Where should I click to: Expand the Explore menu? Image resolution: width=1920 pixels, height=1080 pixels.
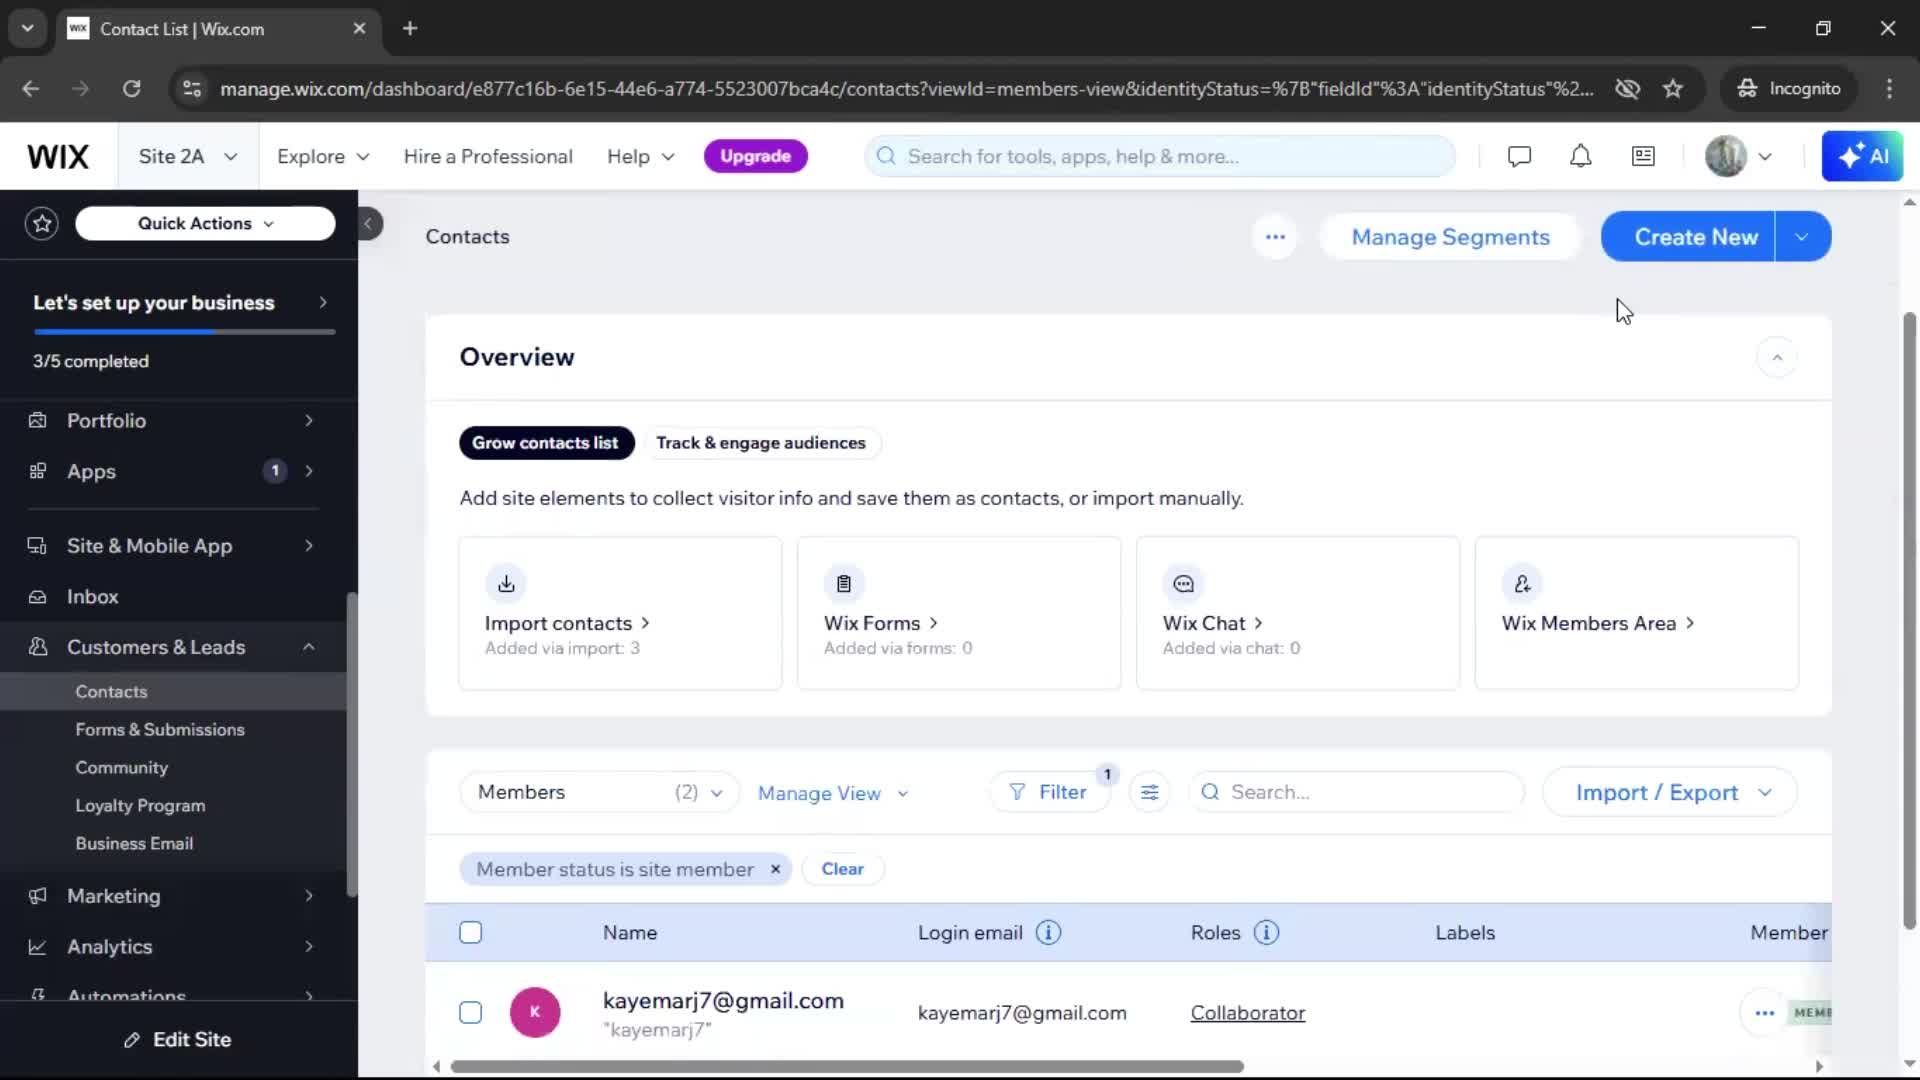(323, 156)
